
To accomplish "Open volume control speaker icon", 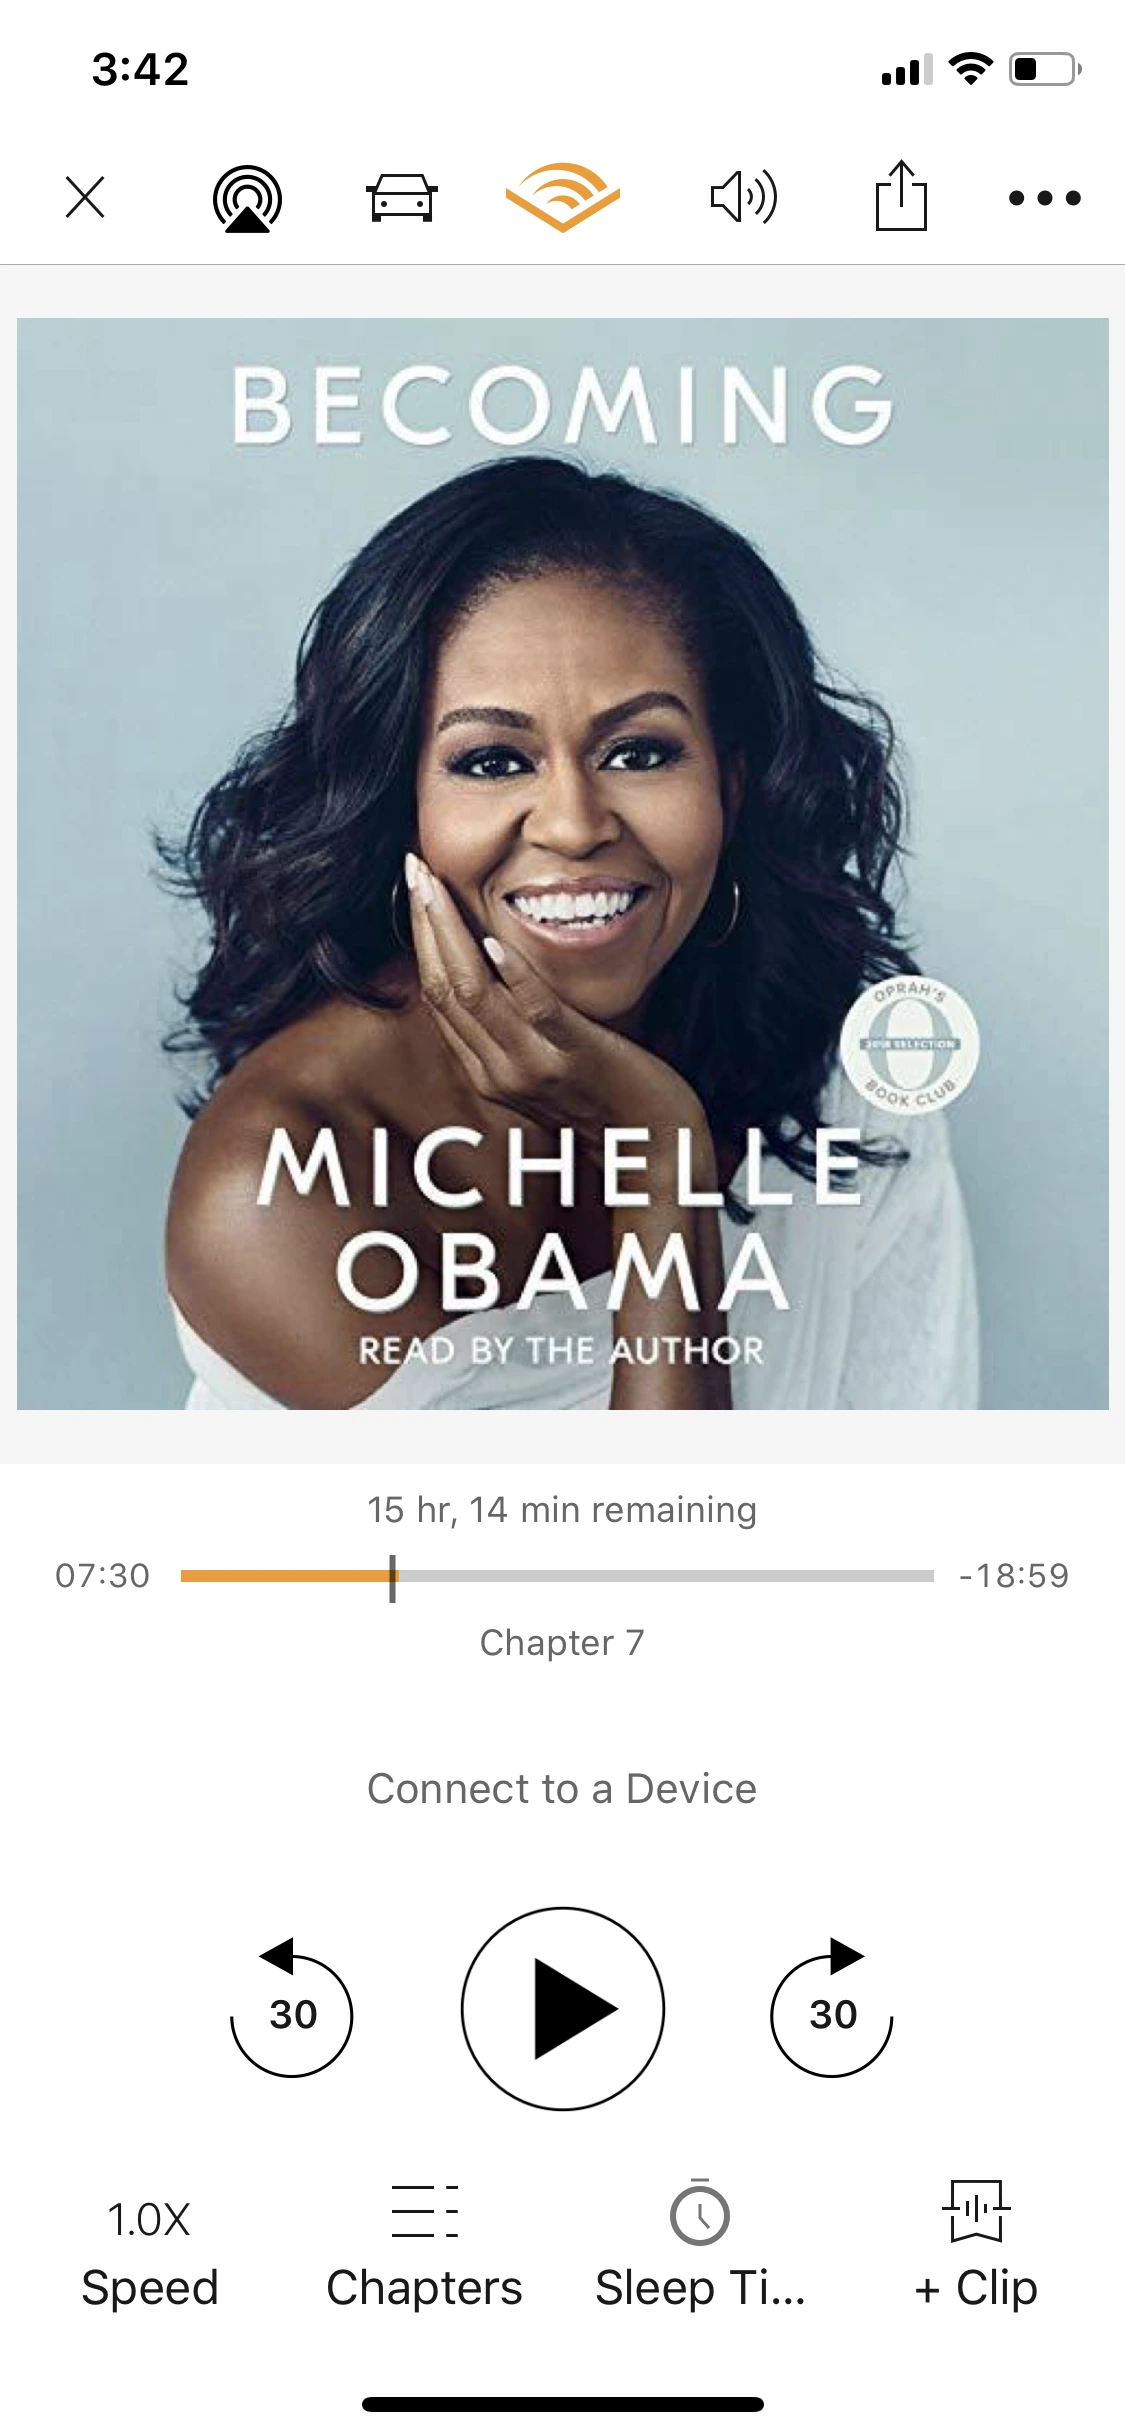I will click(743, 197).
